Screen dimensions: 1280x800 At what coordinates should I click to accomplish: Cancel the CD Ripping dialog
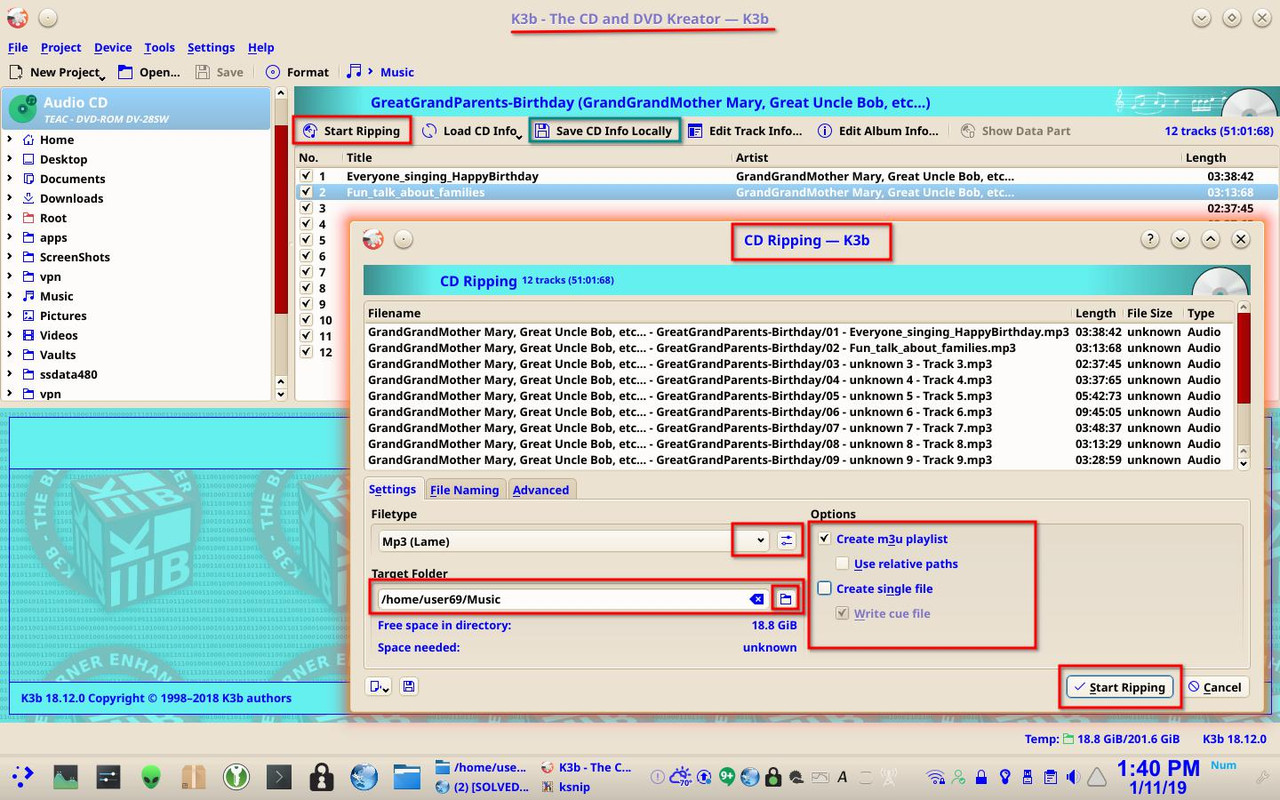1214,687
